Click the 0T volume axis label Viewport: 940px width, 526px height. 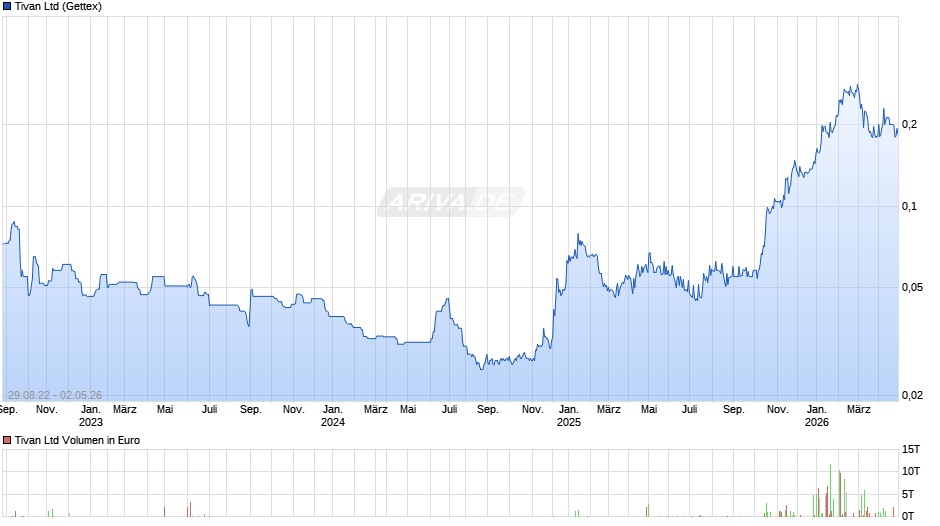pyautogui.click(x=908, y=516)
